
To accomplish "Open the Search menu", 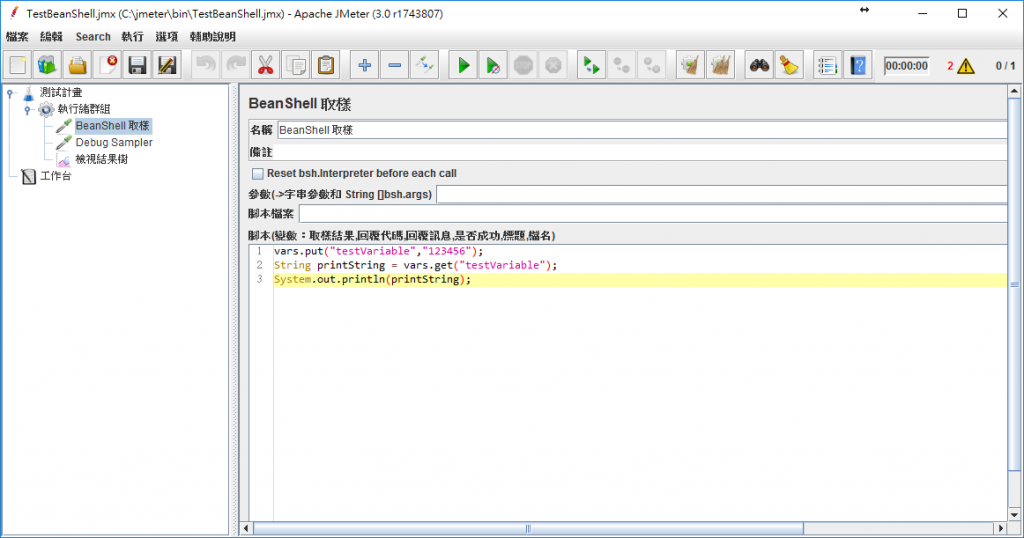I will [x=93, y=37].
